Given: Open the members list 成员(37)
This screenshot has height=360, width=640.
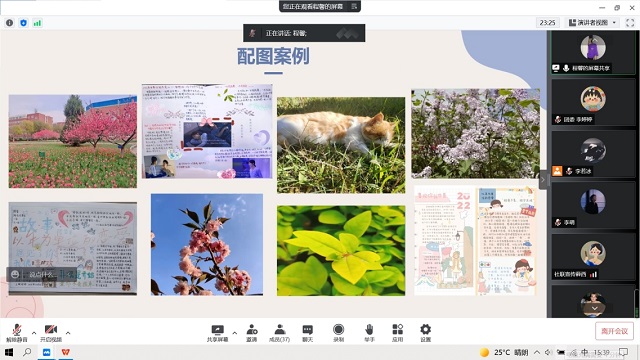Looking at the screenshot, I should 280,333.
